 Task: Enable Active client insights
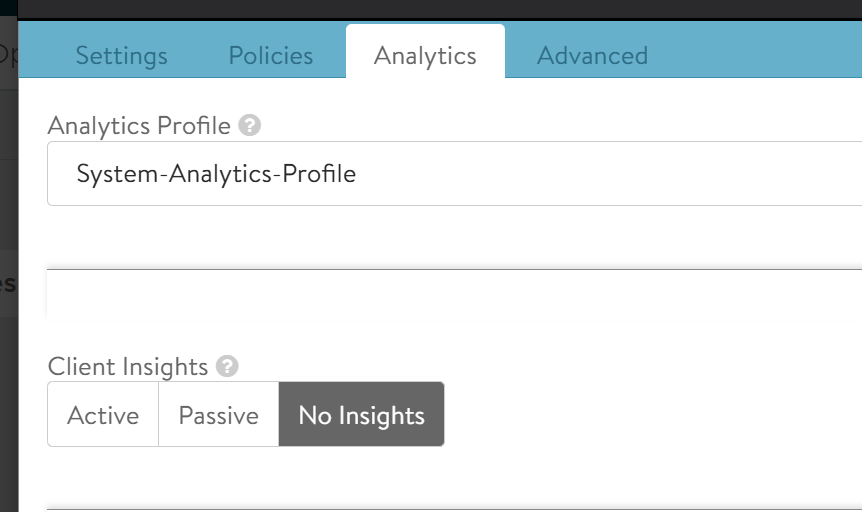pos(103,415)
